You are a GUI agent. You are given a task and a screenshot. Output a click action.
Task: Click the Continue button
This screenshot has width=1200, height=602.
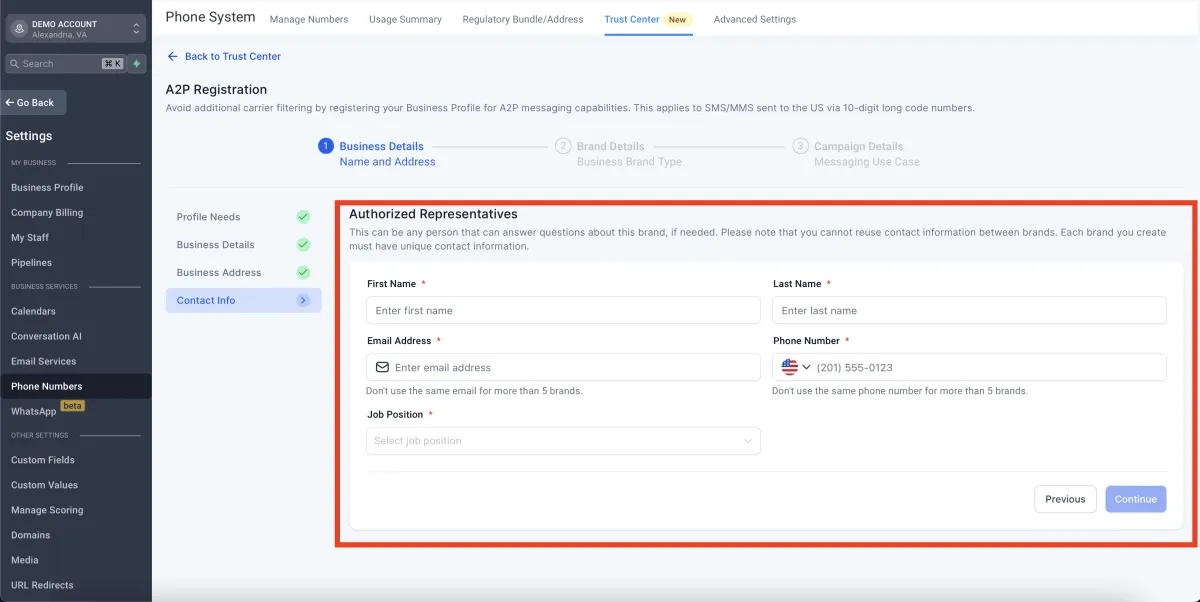[x=1136, y=499]
